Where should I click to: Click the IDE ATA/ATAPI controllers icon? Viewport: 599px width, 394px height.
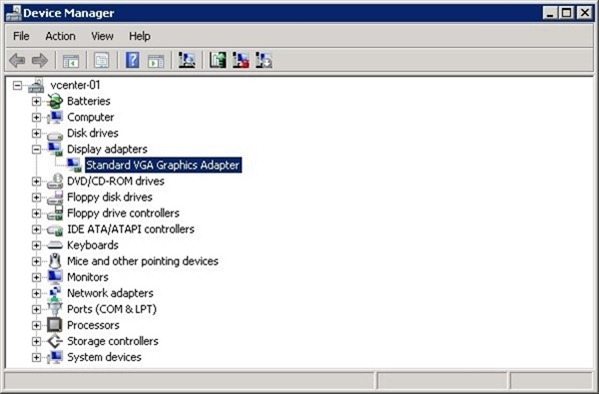pos(55,230)
